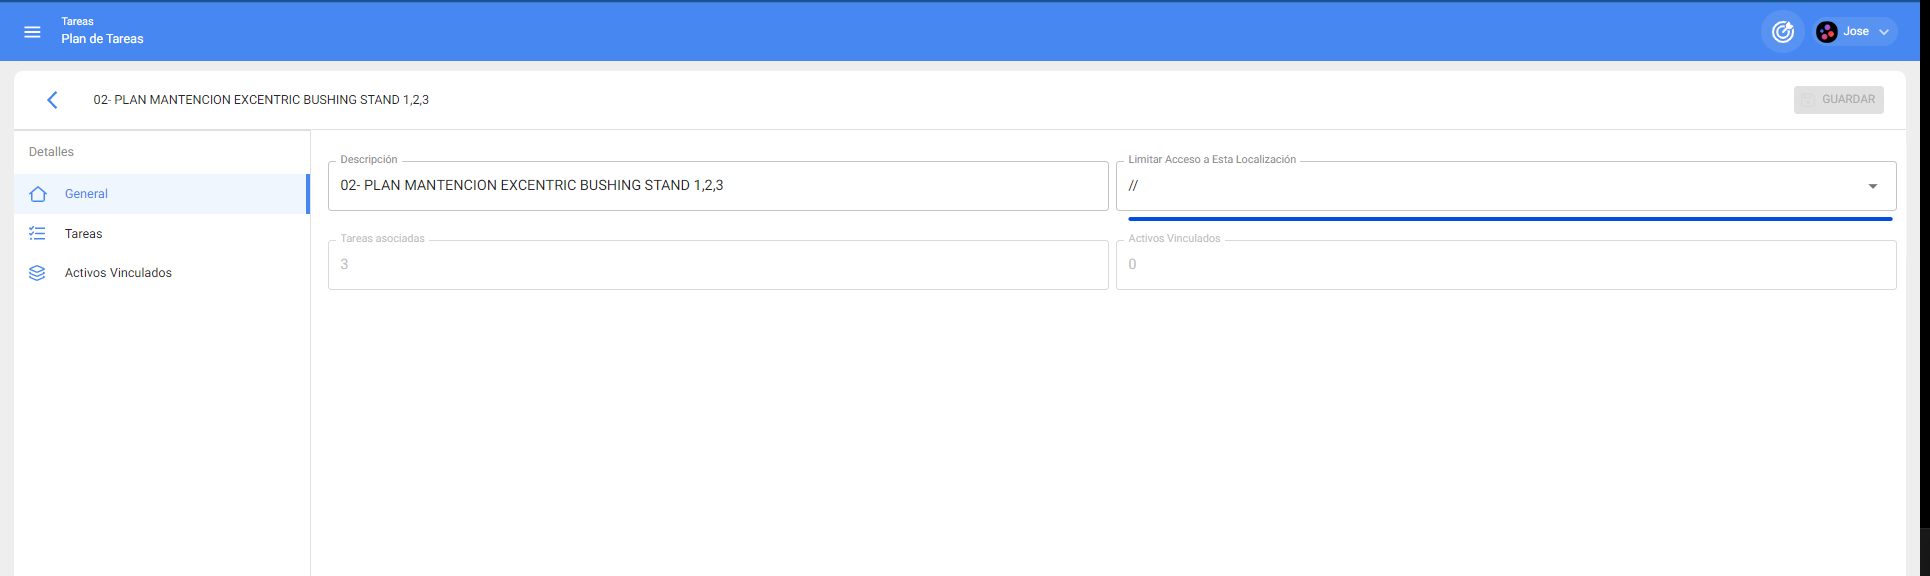This screenshot has height=576, width=1930.
Task: Click Jose's user avatar icon
Action: point(1826,32)
